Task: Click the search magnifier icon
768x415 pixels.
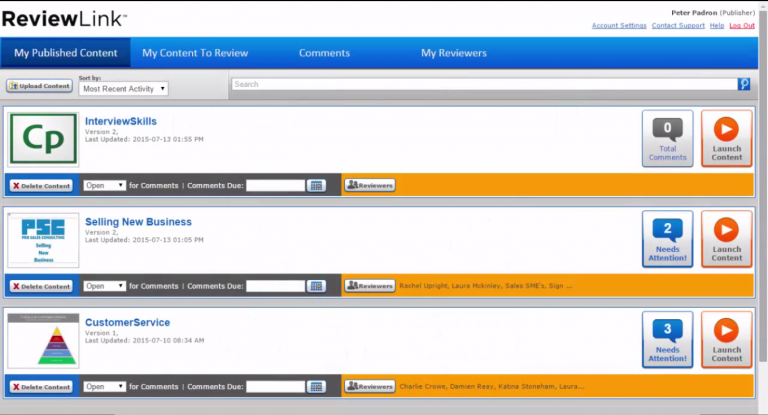Action: tap(744, 85)
